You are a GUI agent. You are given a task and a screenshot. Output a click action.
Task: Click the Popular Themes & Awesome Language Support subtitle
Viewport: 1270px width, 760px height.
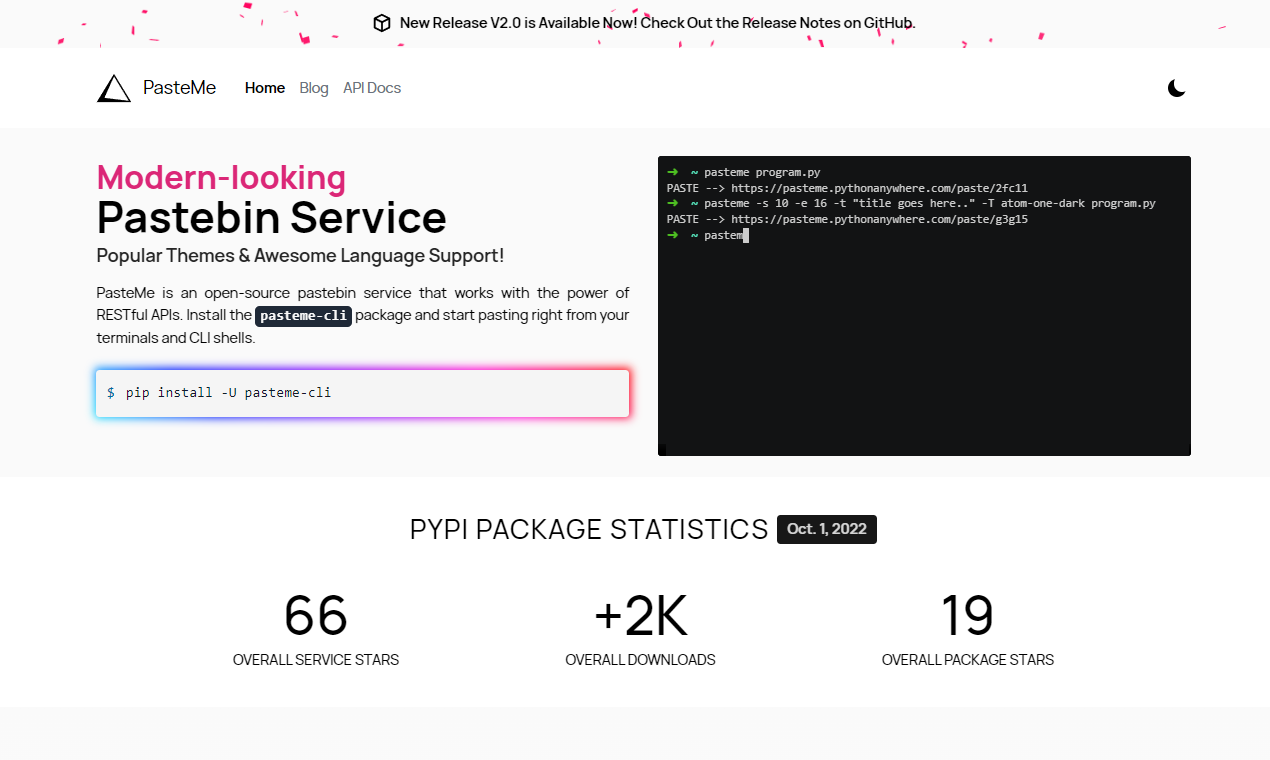coord(300,255)
